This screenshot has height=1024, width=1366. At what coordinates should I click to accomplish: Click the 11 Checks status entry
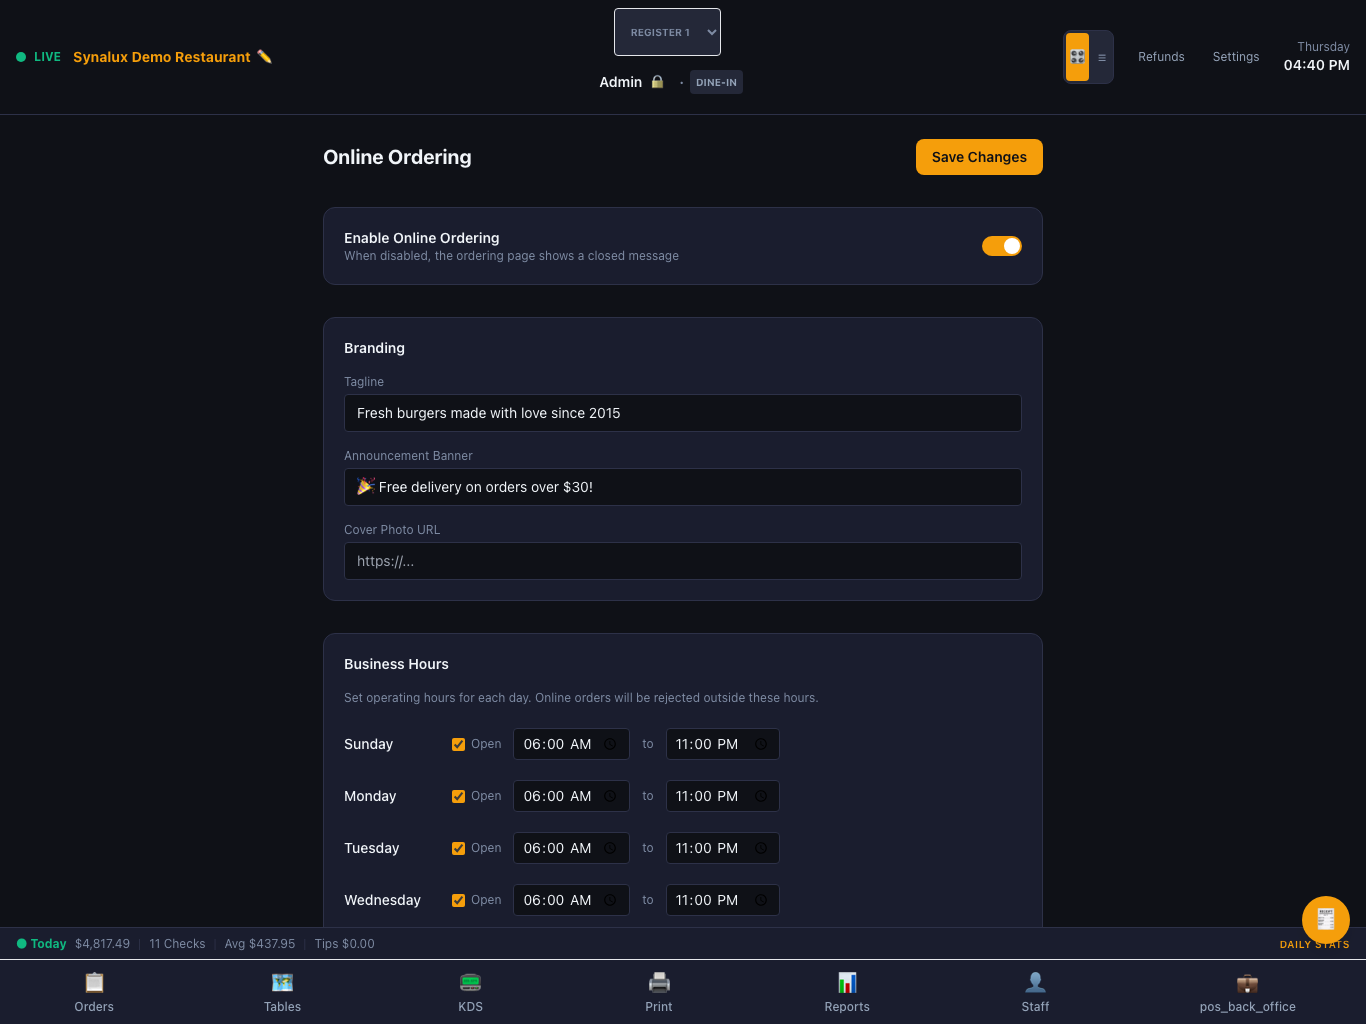[177, 944]
